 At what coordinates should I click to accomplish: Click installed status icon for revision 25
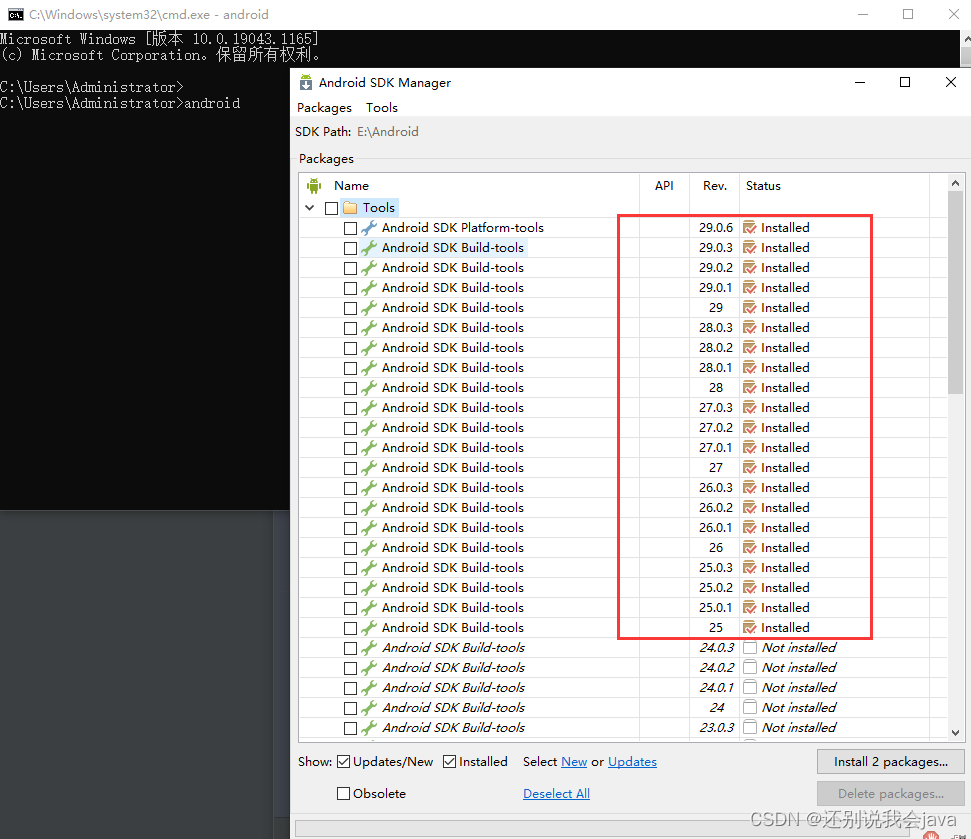(x=750, y=628)
